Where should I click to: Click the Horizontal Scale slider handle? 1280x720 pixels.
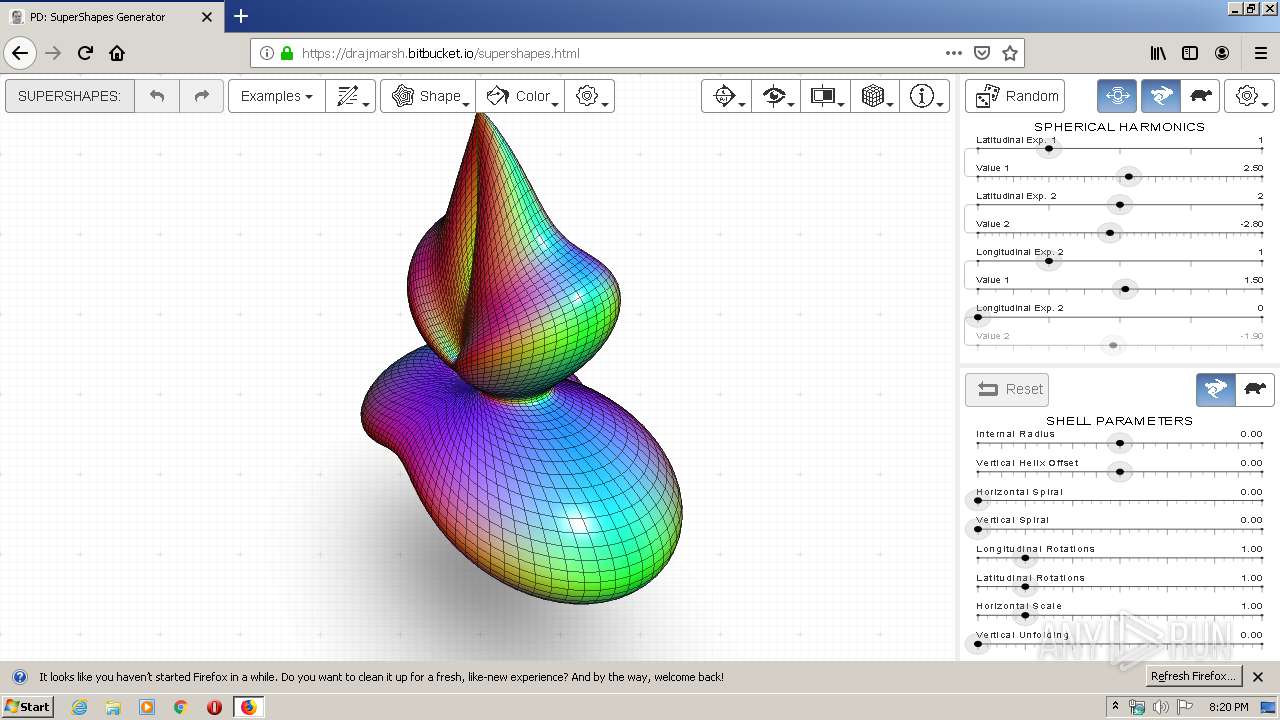click(x=1025, y=615)
